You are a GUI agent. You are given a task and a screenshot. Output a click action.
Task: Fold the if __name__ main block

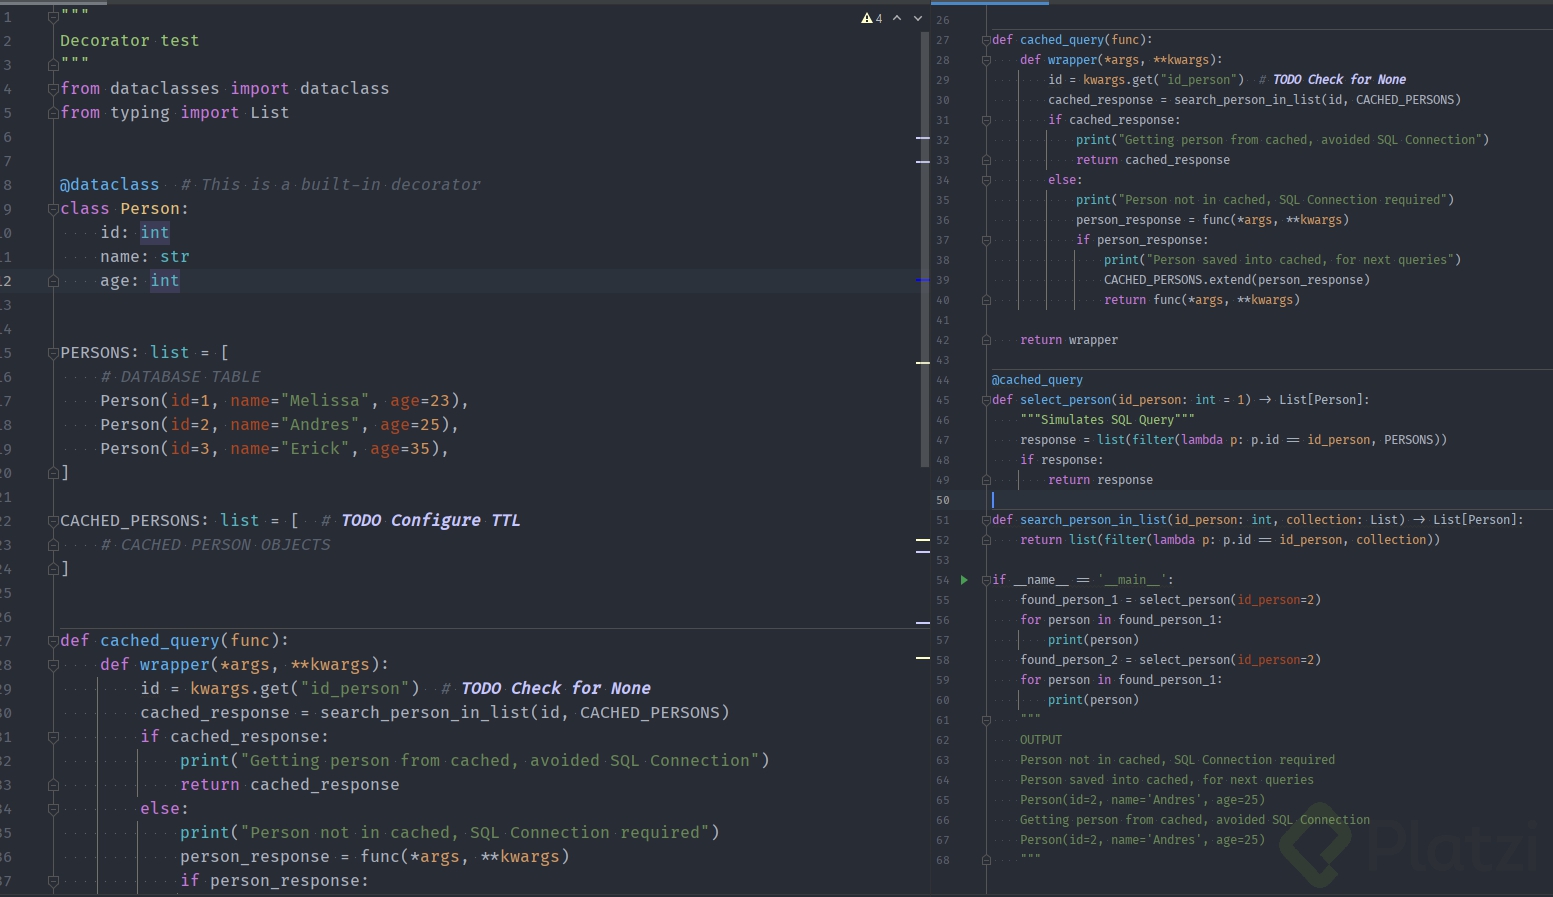tap(986, 580)
